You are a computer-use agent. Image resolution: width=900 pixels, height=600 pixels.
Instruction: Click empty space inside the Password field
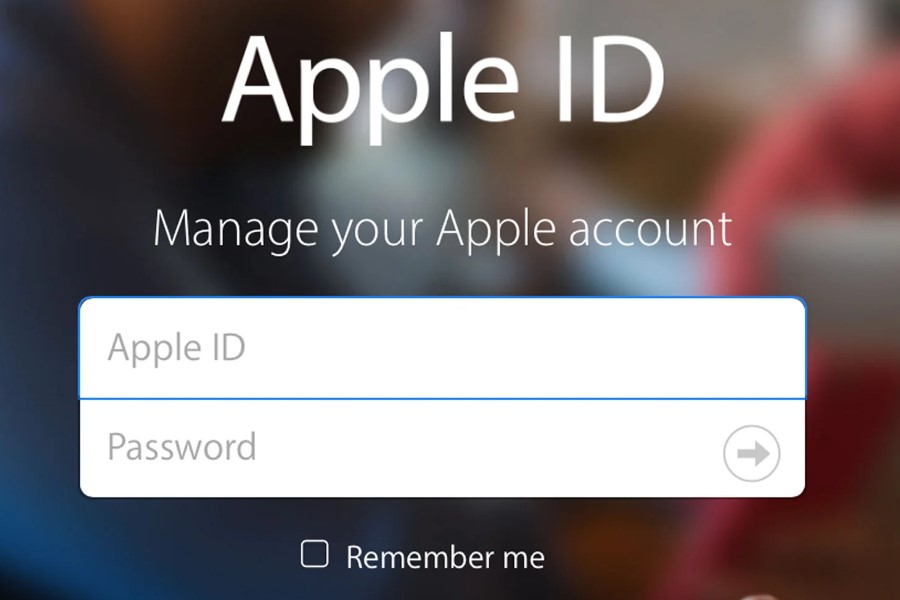488,448
